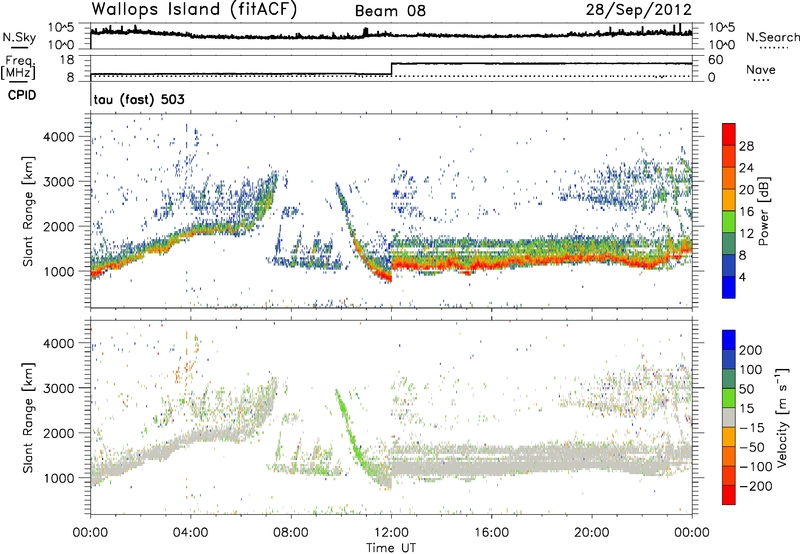This screenshot has height=554, width=800.
Task: Click the red high-power band near 16:00
Action: [x=491, y=263]
